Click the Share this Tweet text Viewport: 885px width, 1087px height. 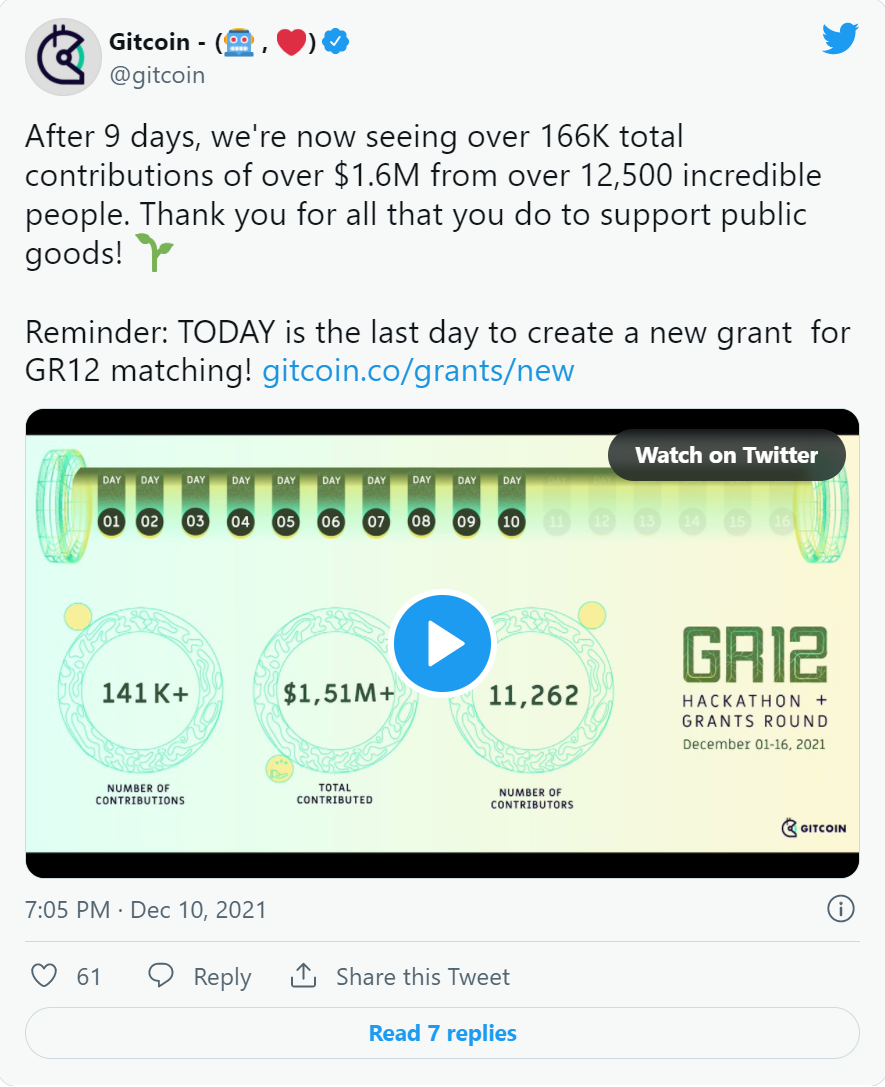pyautogui.click(x=423, y=976)
